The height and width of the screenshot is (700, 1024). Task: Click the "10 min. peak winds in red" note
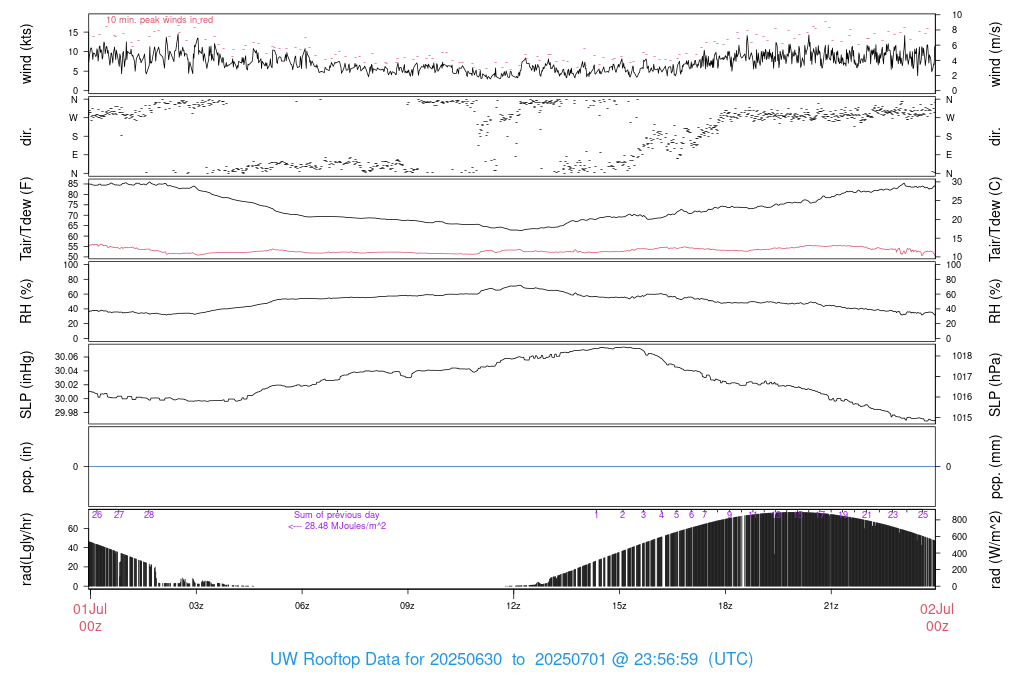[159, 20]
